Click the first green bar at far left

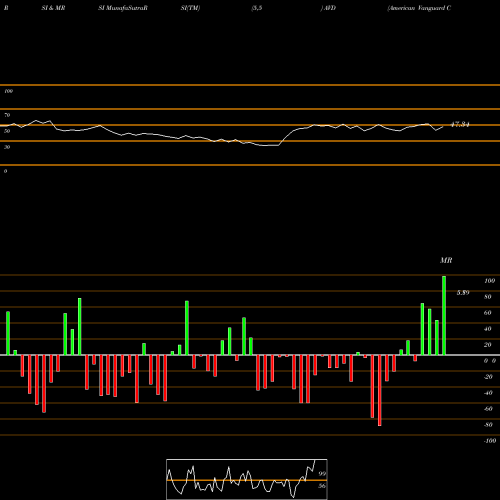8,333
